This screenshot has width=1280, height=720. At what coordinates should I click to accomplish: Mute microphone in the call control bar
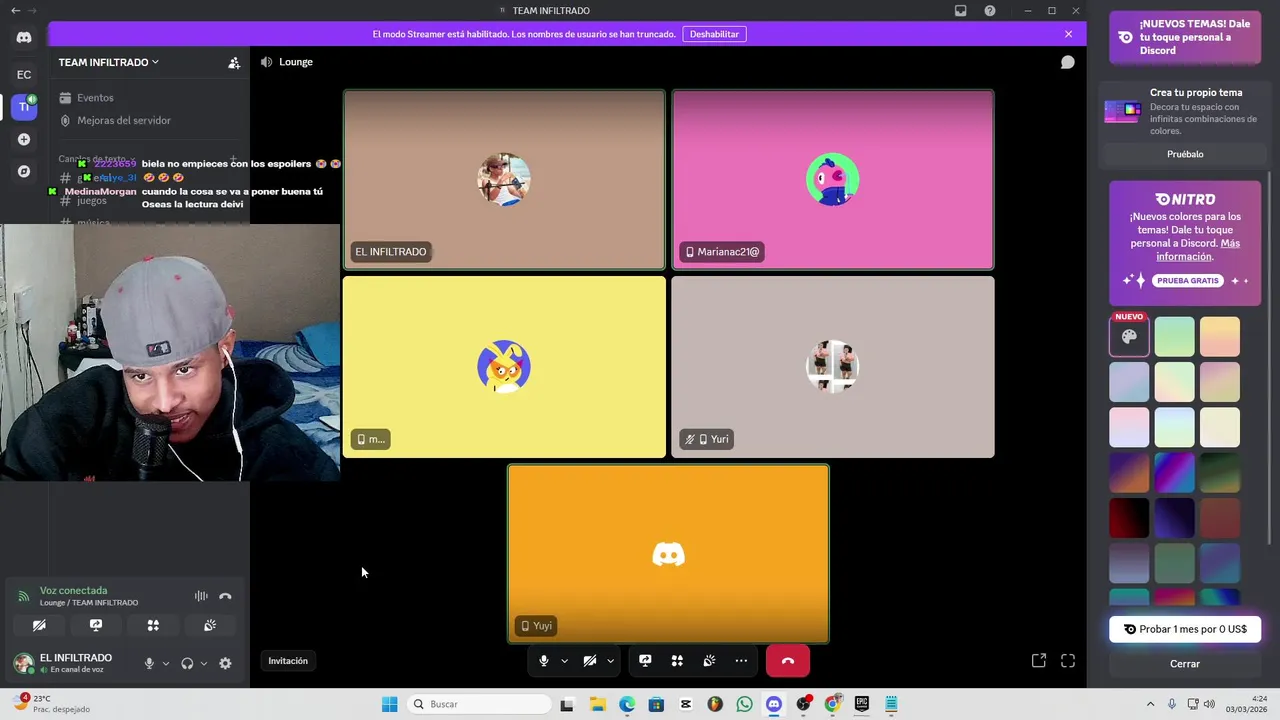[x=544, y=661]
